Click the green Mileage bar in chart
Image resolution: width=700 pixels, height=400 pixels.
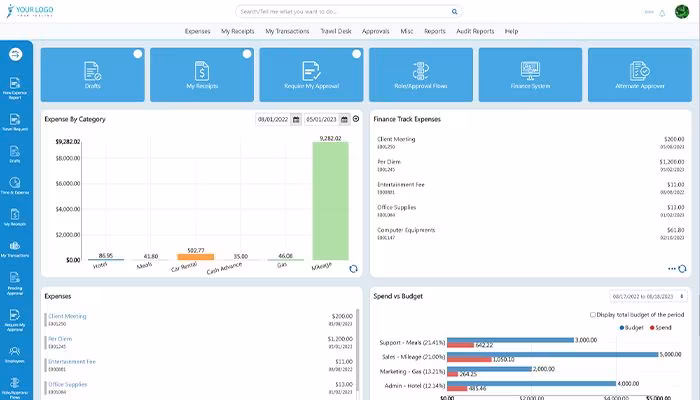pyautogui.click(x=330, y=201)
